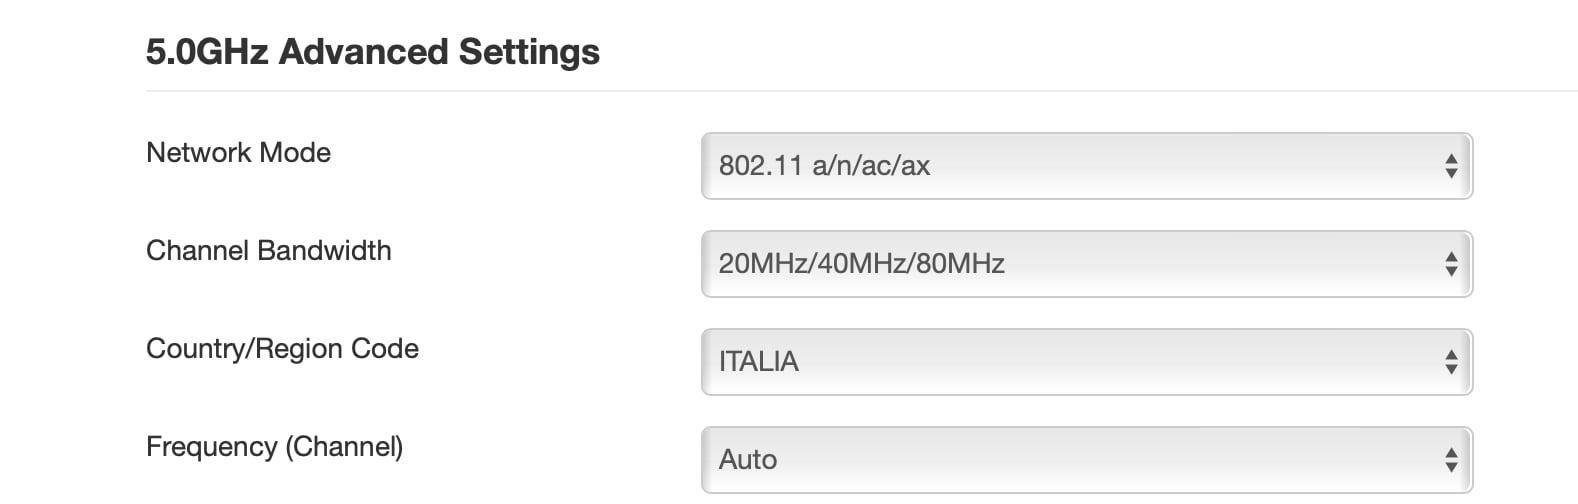Click the divider line under the heading

click(860, 91)
